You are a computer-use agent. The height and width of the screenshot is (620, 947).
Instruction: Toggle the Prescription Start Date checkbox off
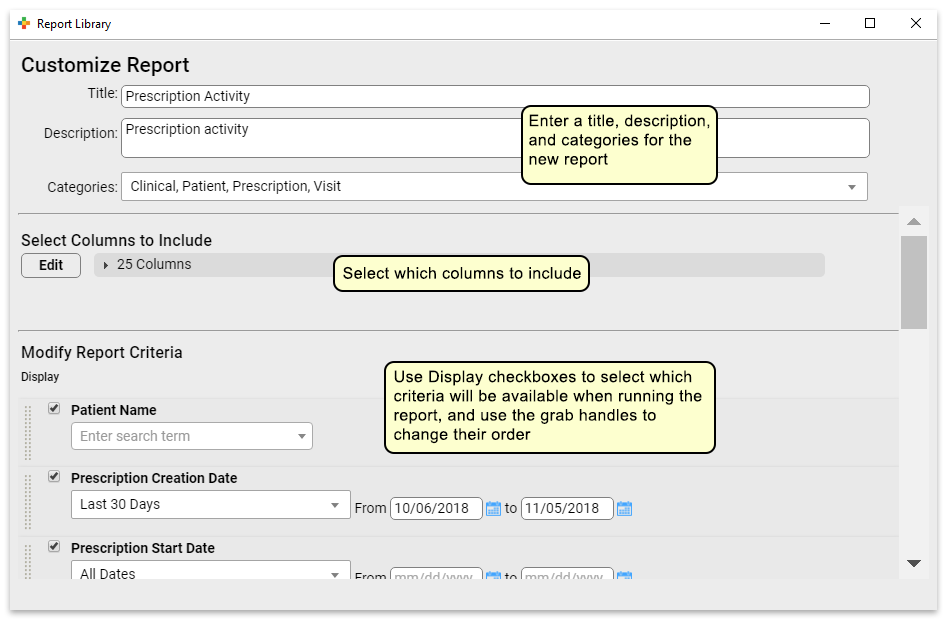[54, 548]
